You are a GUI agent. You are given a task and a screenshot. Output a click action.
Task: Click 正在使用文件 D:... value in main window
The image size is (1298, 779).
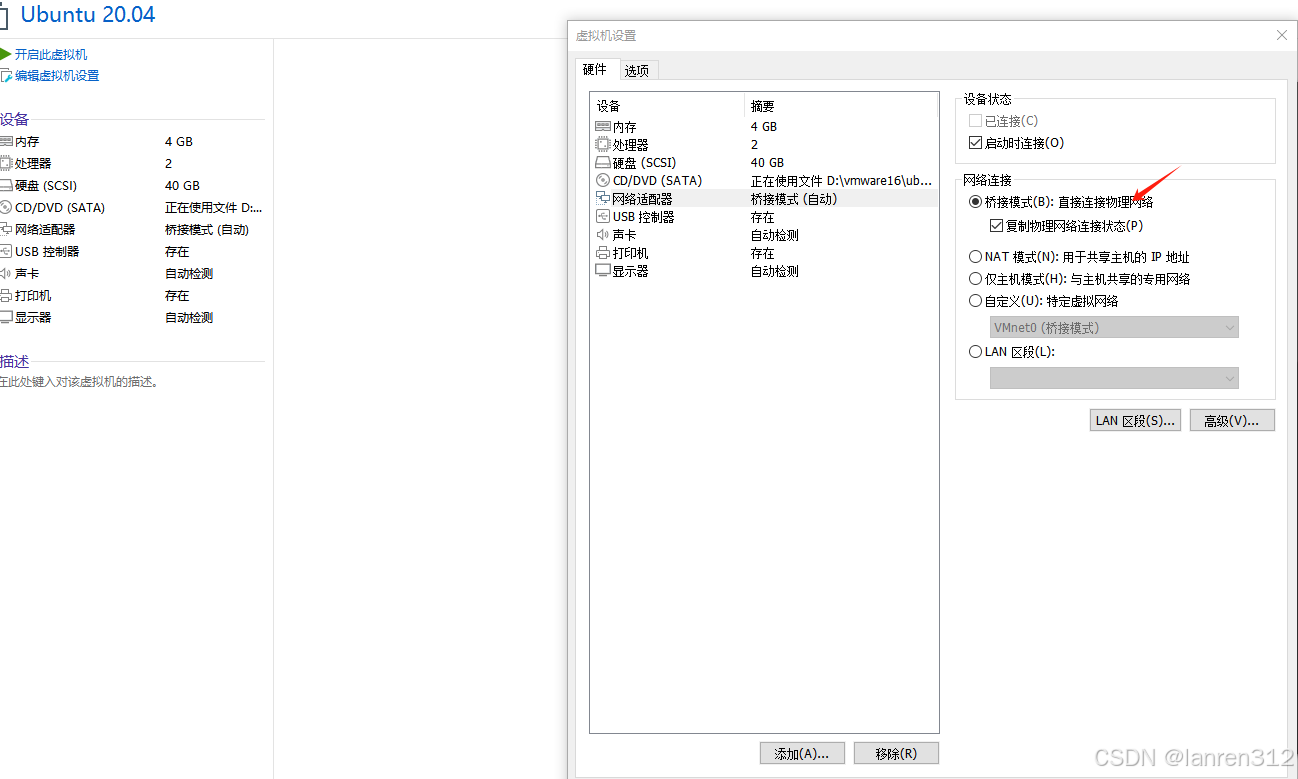tap(214, 208)
